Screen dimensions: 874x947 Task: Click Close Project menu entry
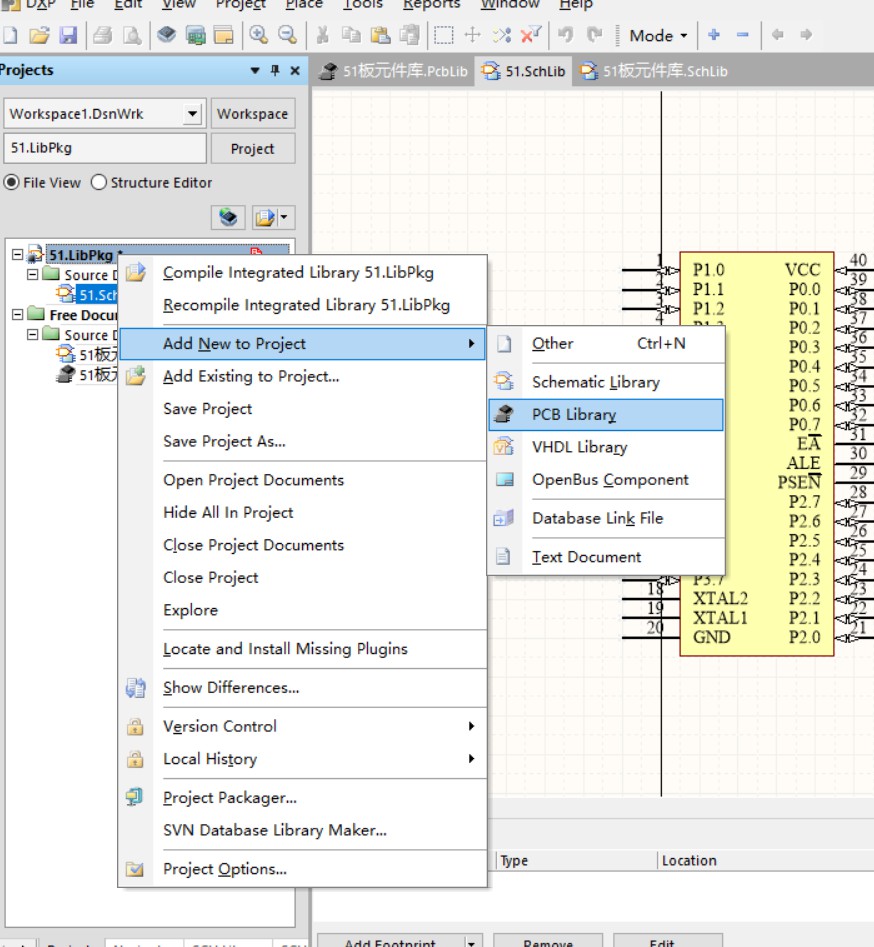tap(303, 578)
